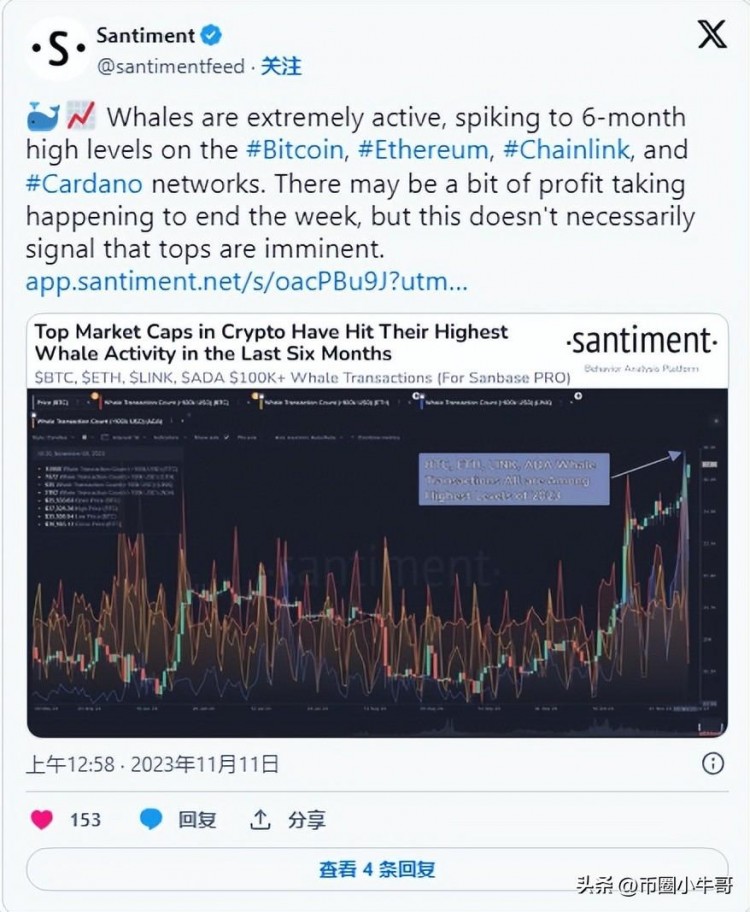Follow the account via 关注

[x=281, y=66]
